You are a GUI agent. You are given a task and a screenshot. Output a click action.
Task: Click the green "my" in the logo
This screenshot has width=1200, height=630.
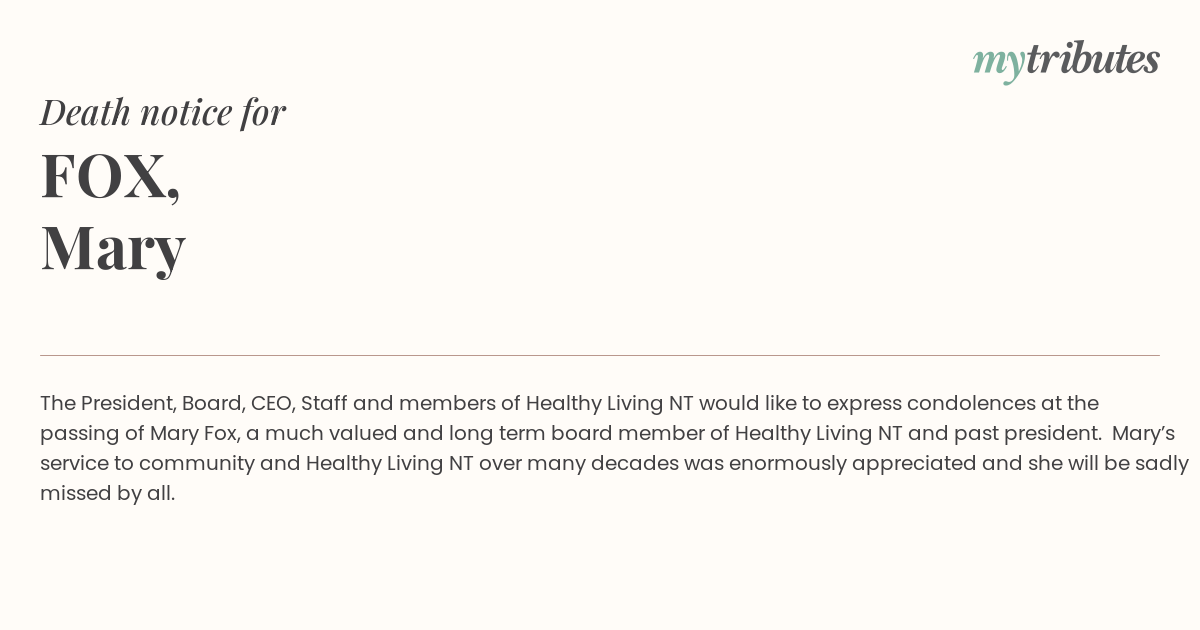[998, 64]
